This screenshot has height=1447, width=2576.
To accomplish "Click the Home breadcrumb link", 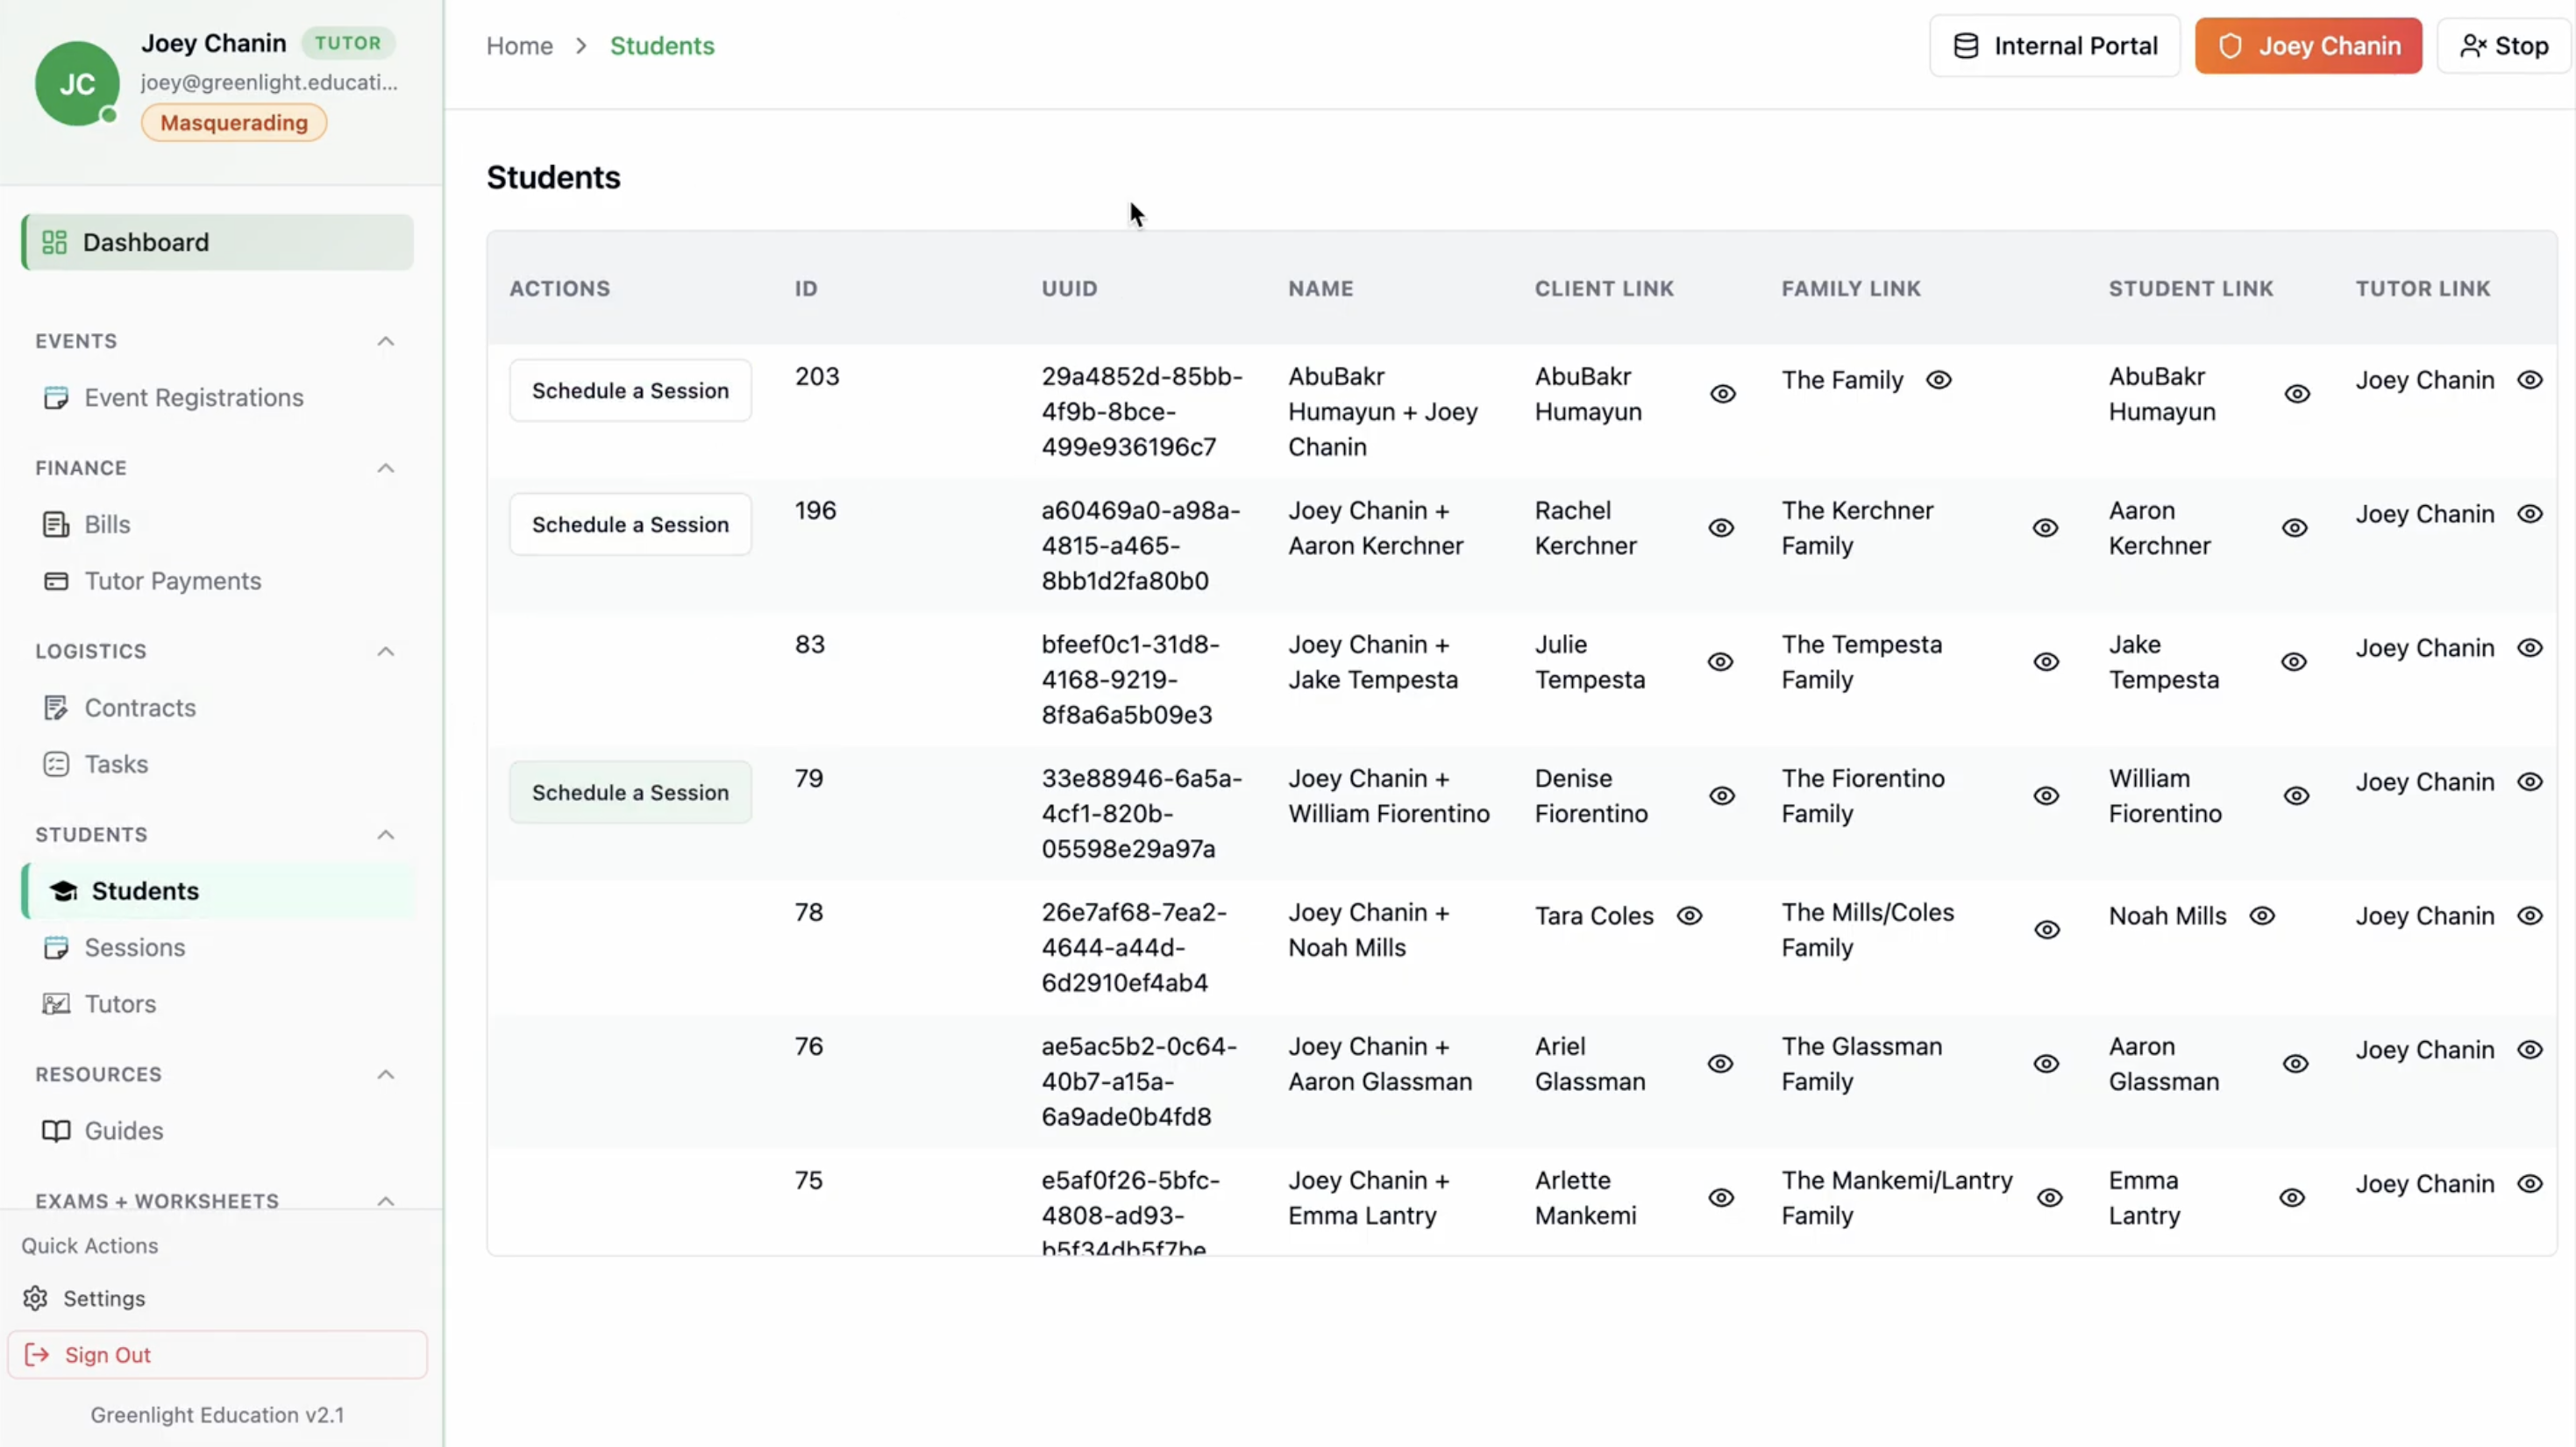I will click(x=519, y=46).
